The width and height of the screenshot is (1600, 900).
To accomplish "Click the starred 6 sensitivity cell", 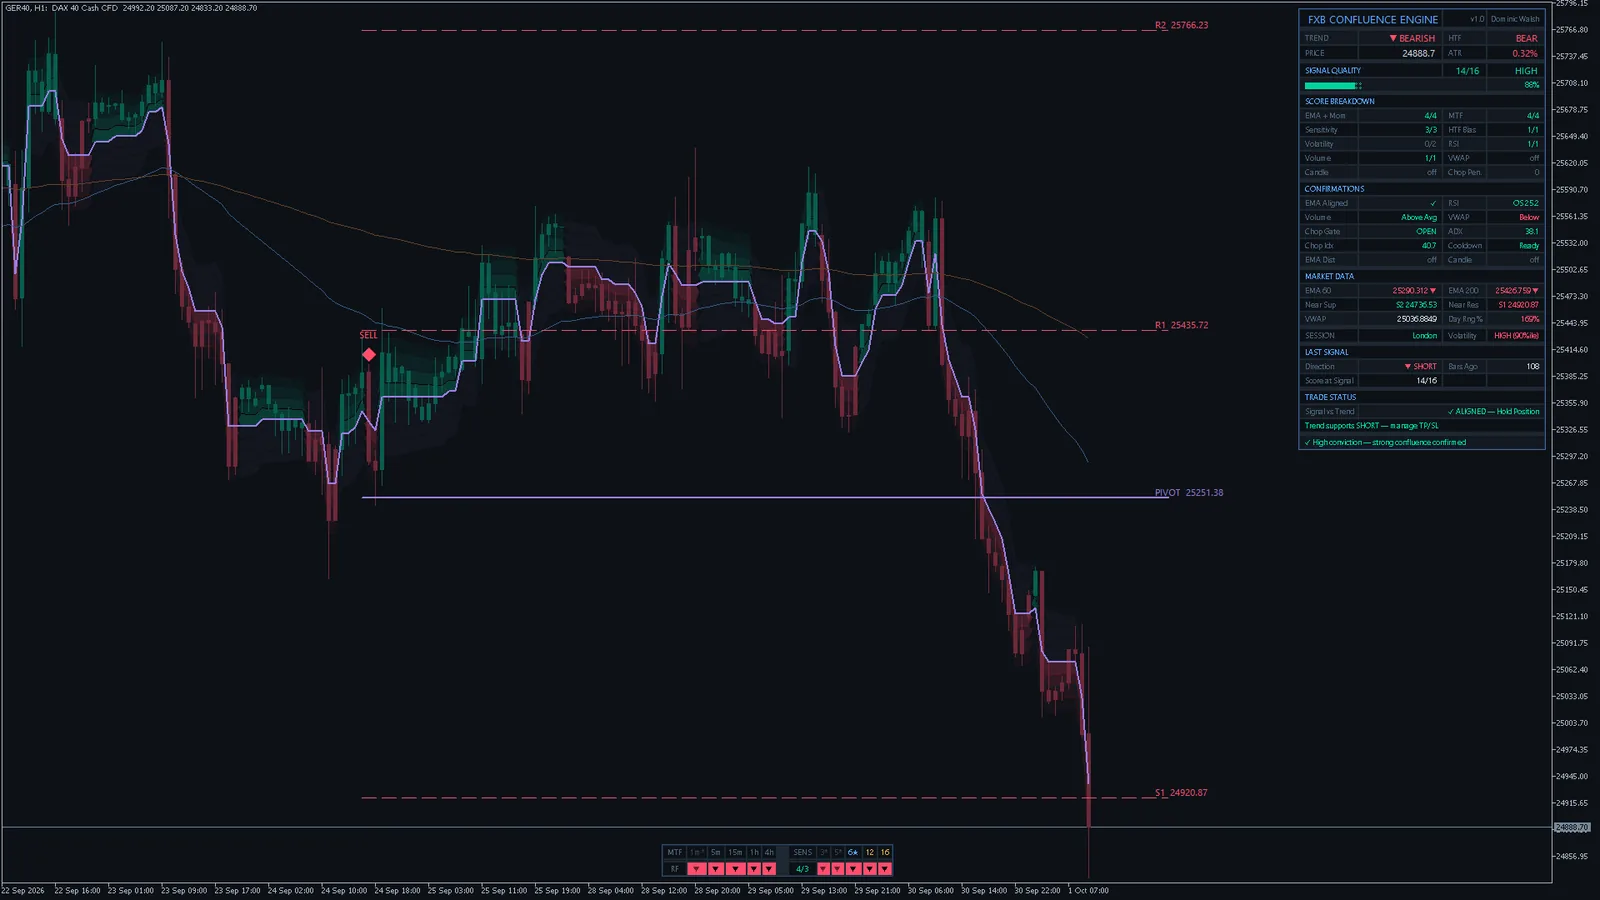I will click(853, 853).
